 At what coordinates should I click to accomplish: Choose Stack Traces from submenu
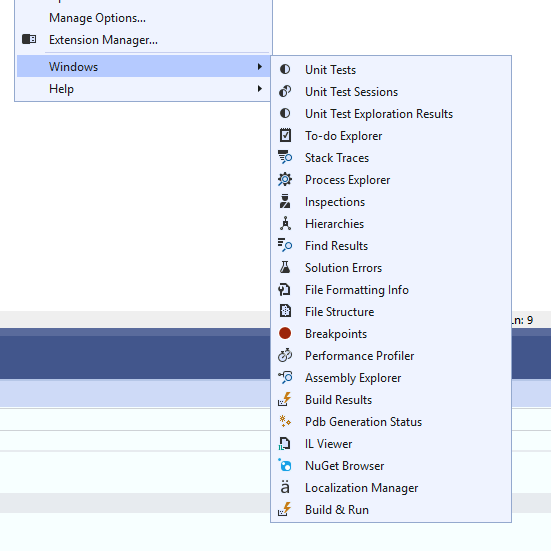click(391, 157)
